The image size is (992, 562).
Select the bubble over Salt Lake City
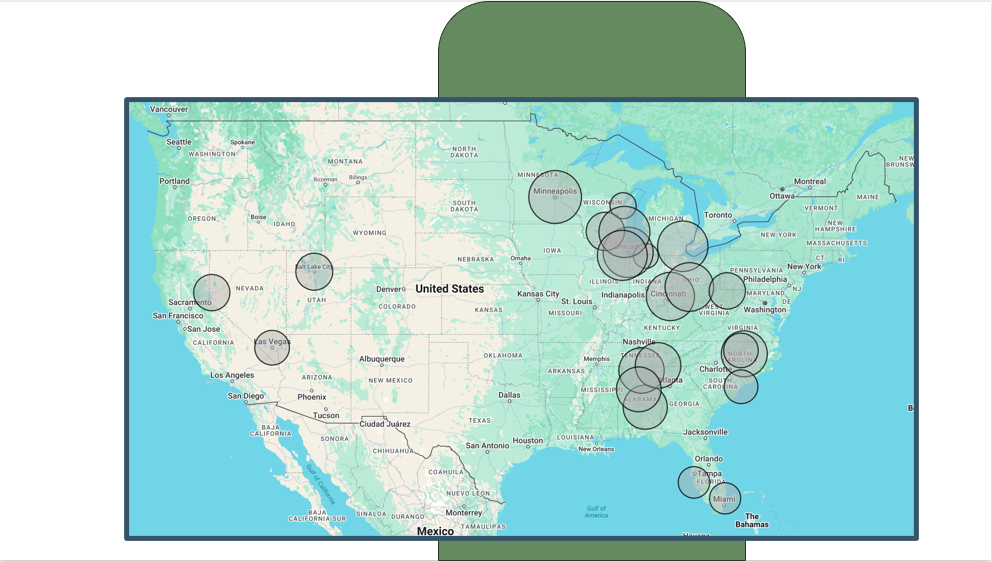314,272
